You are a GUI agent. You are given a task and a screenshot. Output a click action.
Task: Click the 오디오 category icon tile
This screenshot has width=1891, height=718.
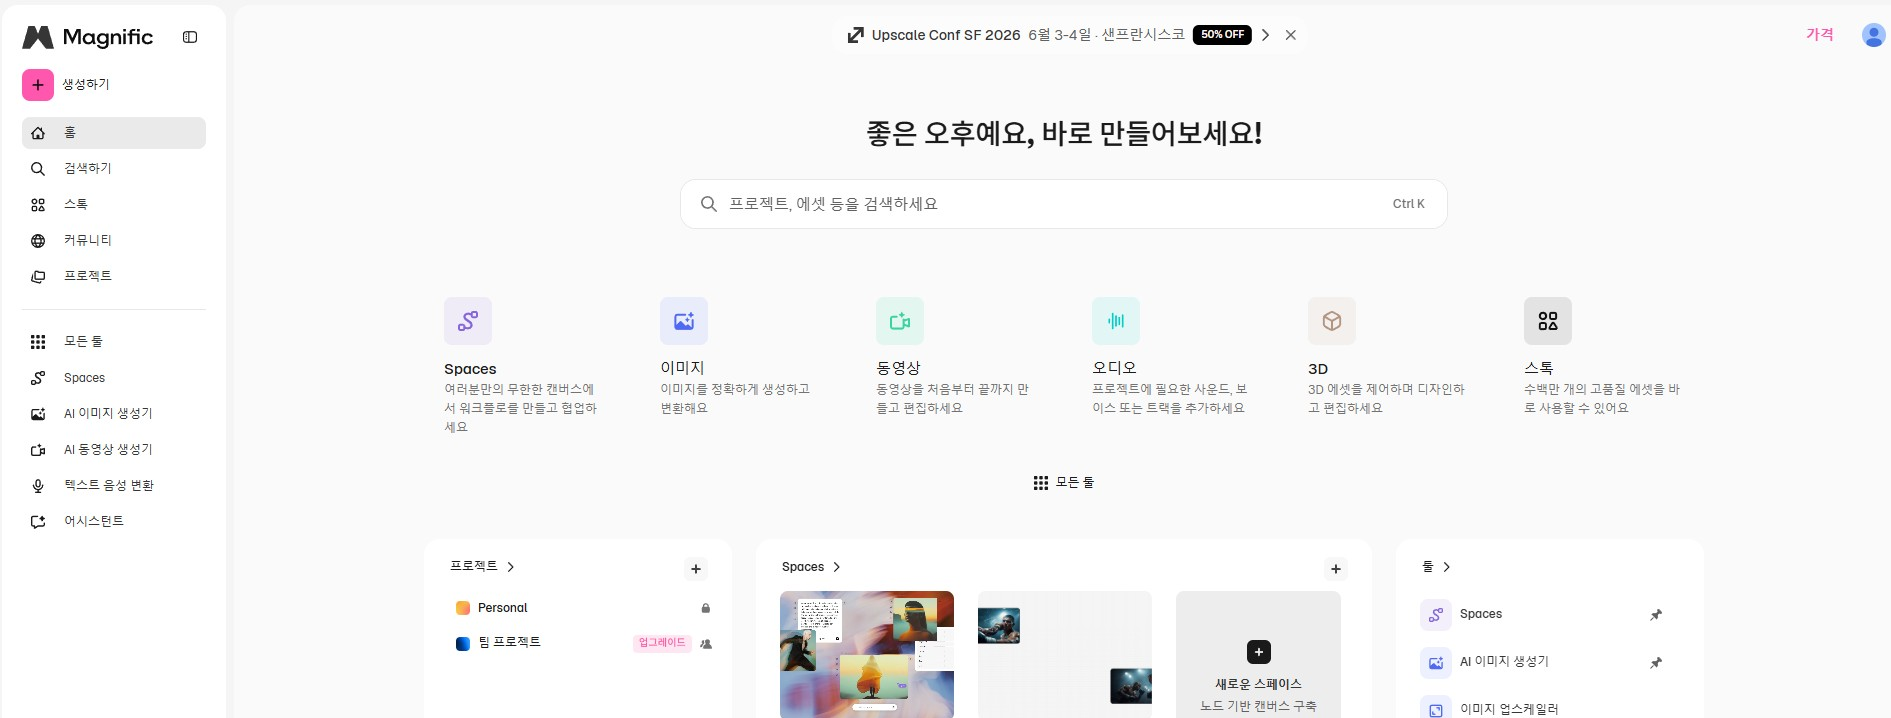pyautogui.click(x=1116, y=321)
